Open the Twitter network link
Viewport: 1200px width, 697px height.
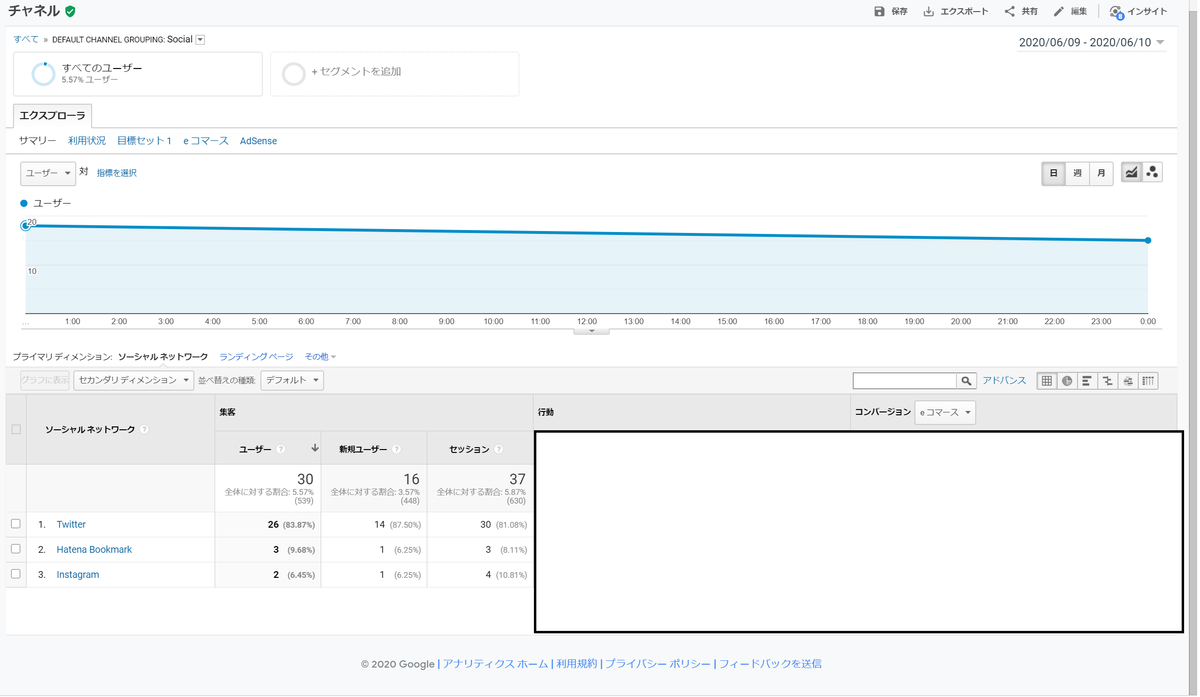(x=71, y=524)
